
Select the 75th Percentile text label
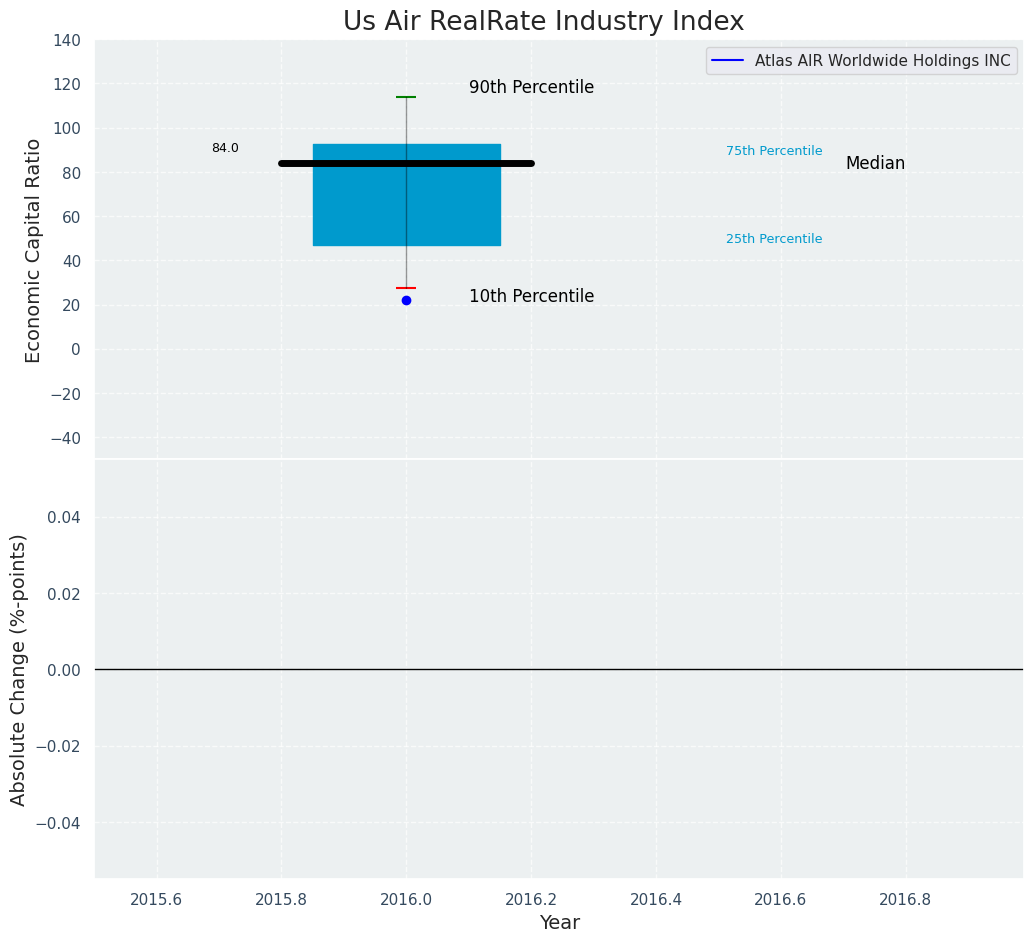(774, 151)
